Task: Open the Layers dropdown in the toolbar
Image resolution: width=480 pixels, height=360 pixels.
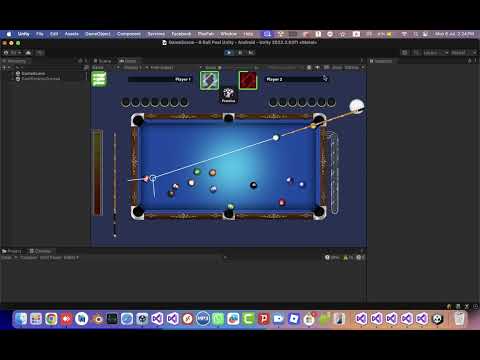Action: 435,53
